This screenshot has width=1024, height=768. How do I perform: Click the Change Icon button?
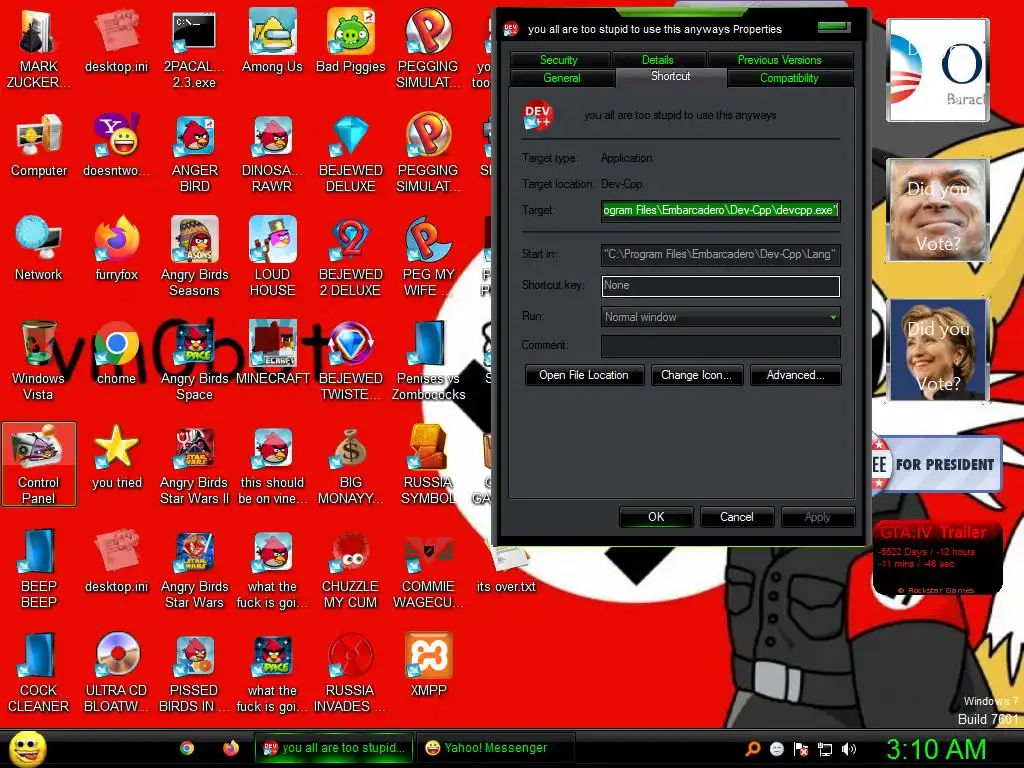pyautogui.click(x=696, y=376)
